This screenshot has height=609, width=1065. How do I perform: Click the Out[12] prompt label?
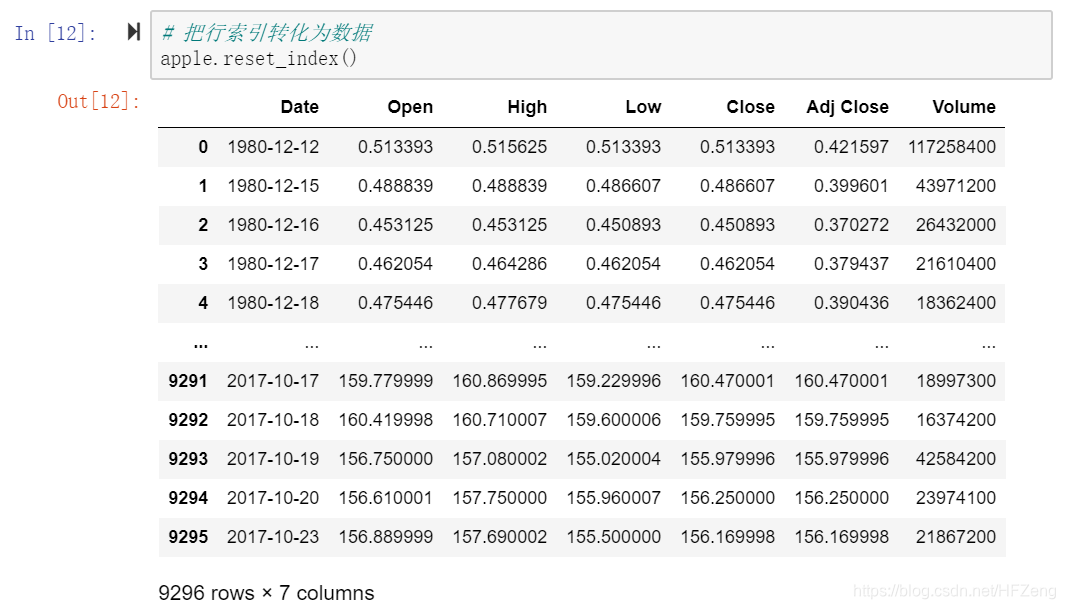pos(98,101)
